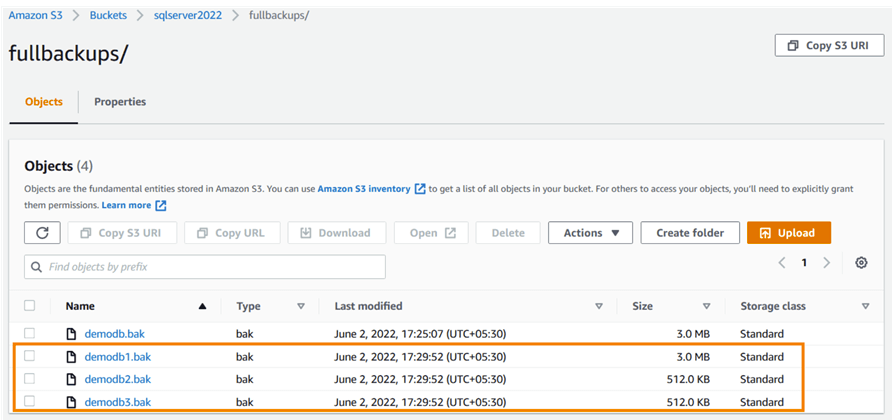892x420 pixels.
Task: Click the orange Upload button
Action: 789,233
